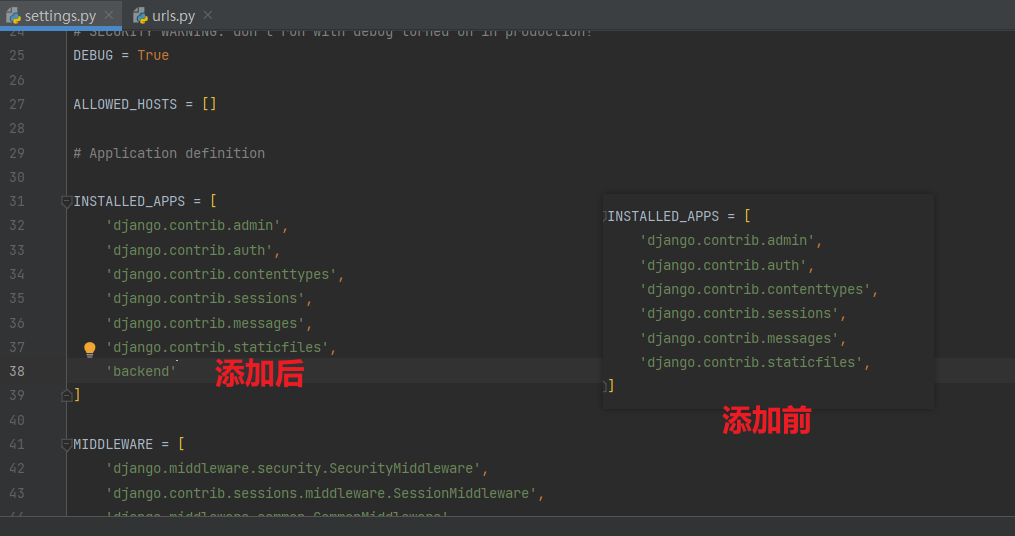1015x536 pixels.
Task: Click line number 41 in the gutter
Action: pos(17,445)
